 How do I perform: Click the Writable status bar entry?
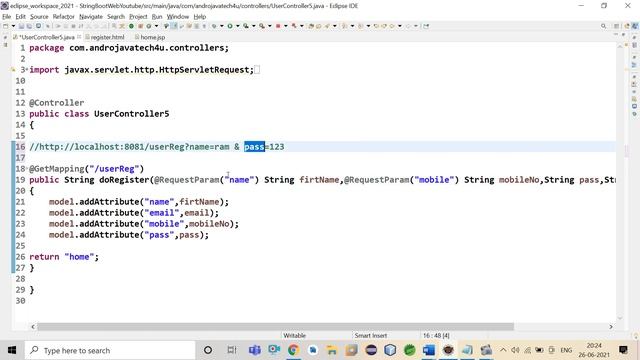click(295, 336)
